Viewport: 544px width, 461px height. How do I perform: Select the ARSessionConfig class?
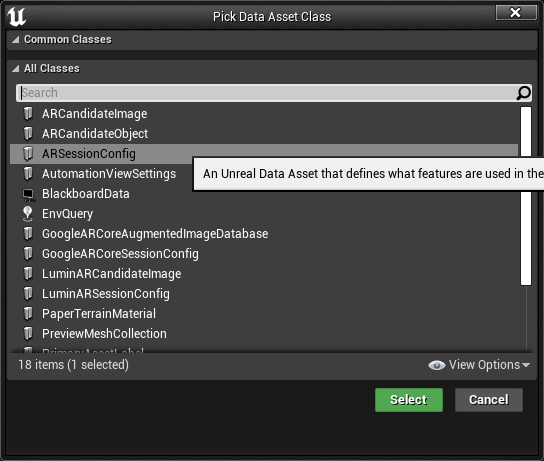[264, 154]
